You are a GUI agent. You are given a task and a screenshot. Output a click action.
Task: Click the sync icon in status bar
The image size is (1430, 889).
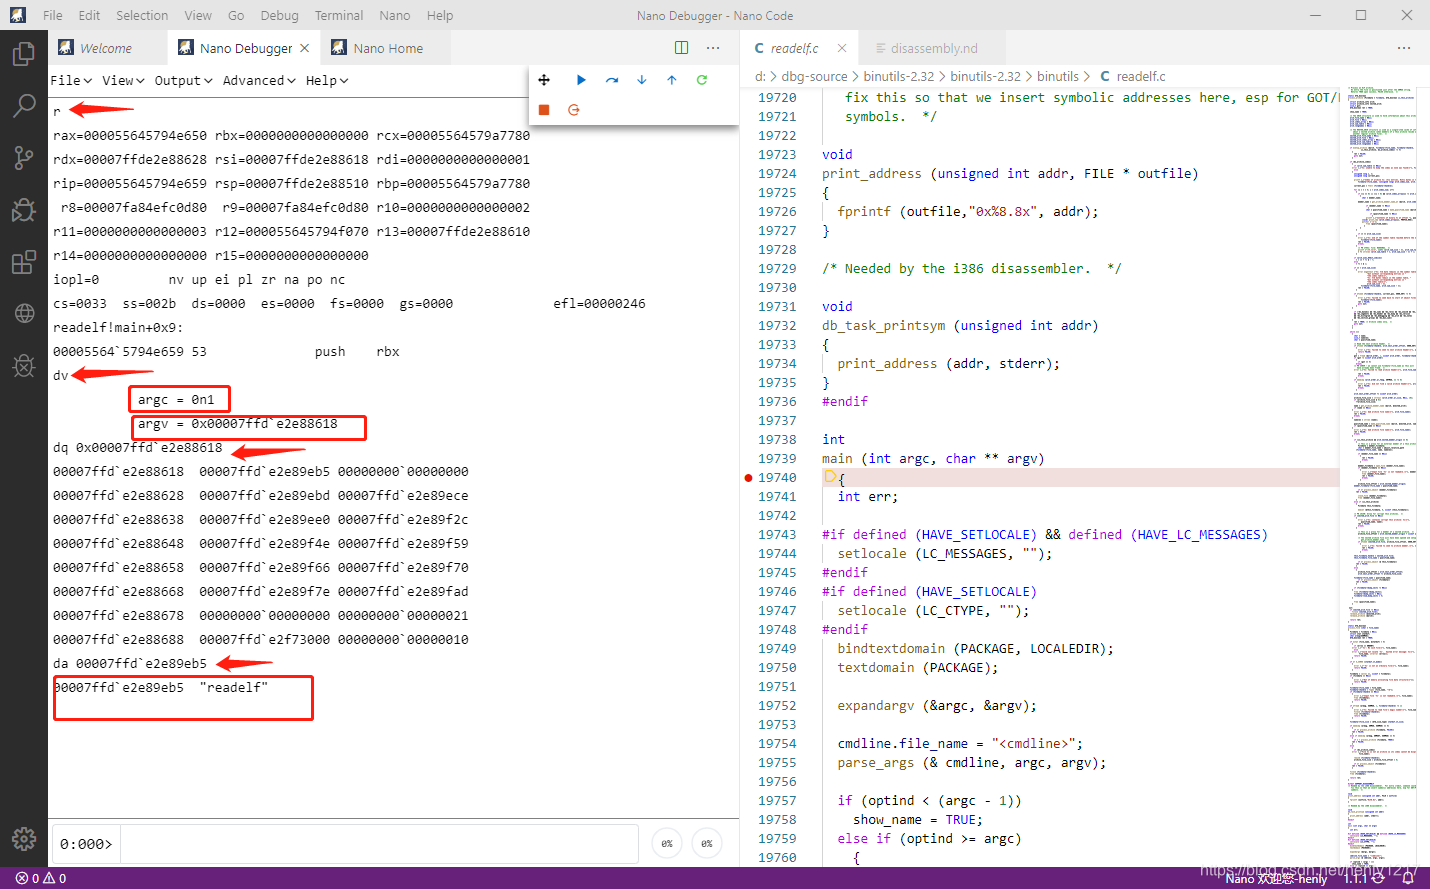point(1378,879)
